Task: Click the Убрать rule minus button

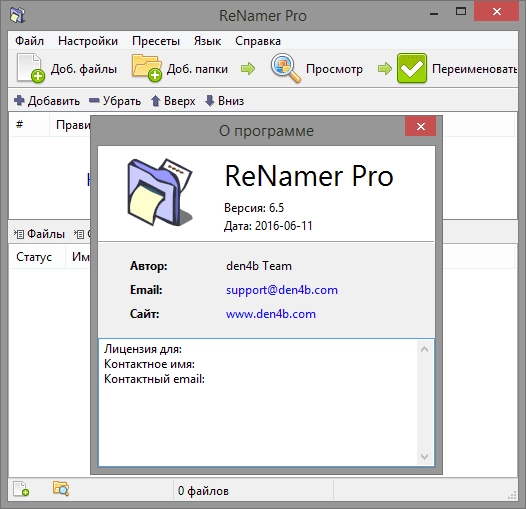Action: tap(115, 101)
